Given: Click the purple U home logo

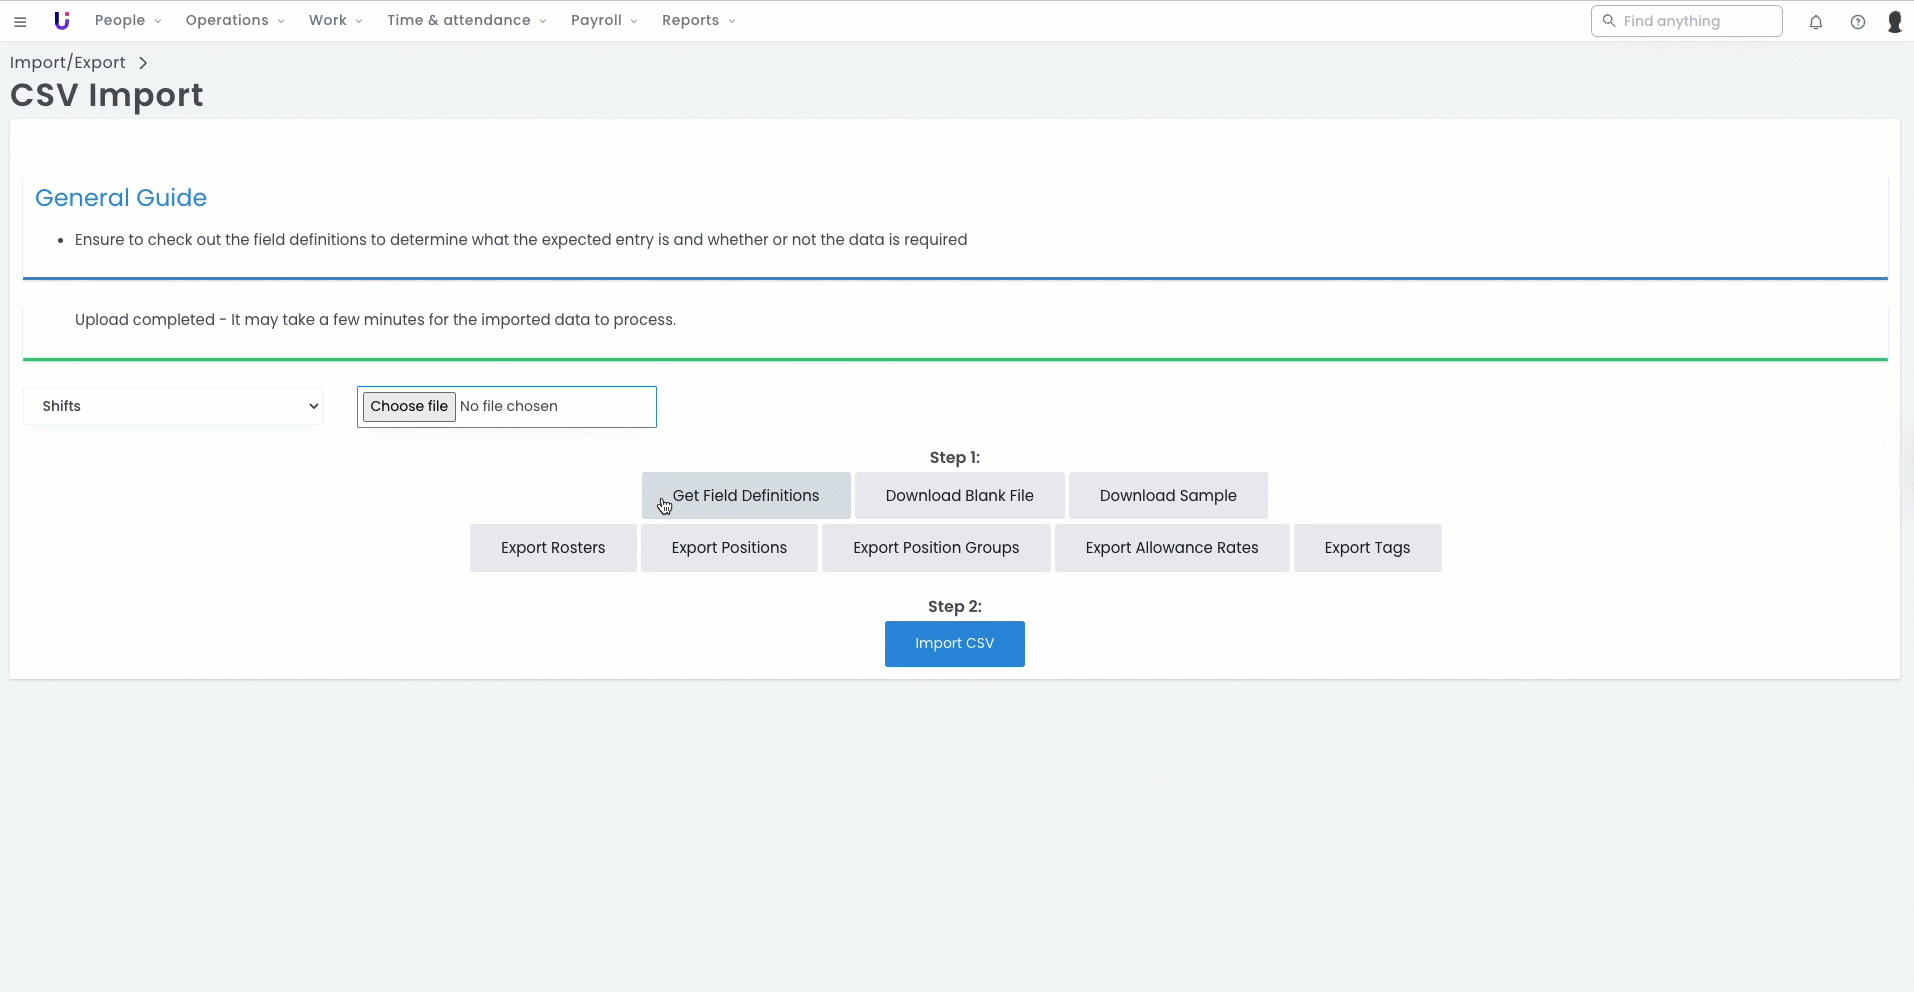Looking at the screenshot, I should [x=62, y=21].
